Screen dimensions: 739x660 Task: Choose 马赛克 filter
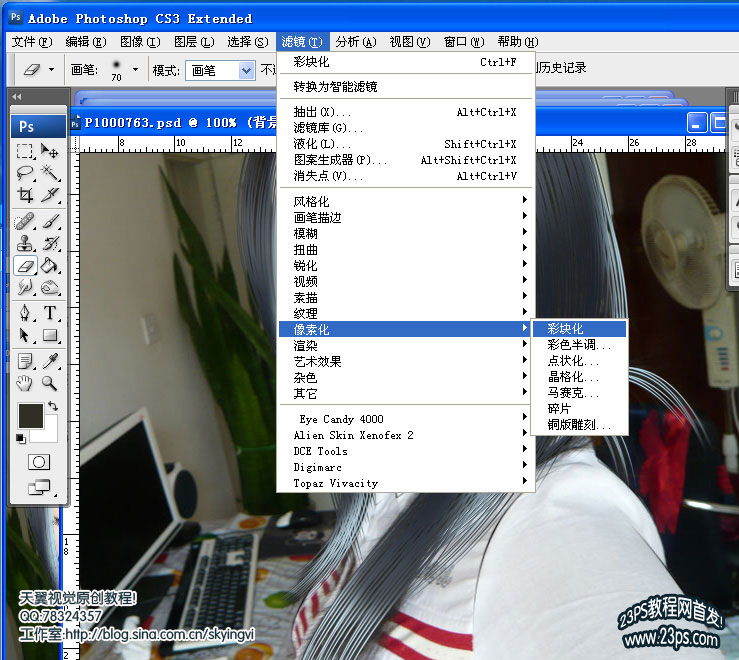click(579, 393)
